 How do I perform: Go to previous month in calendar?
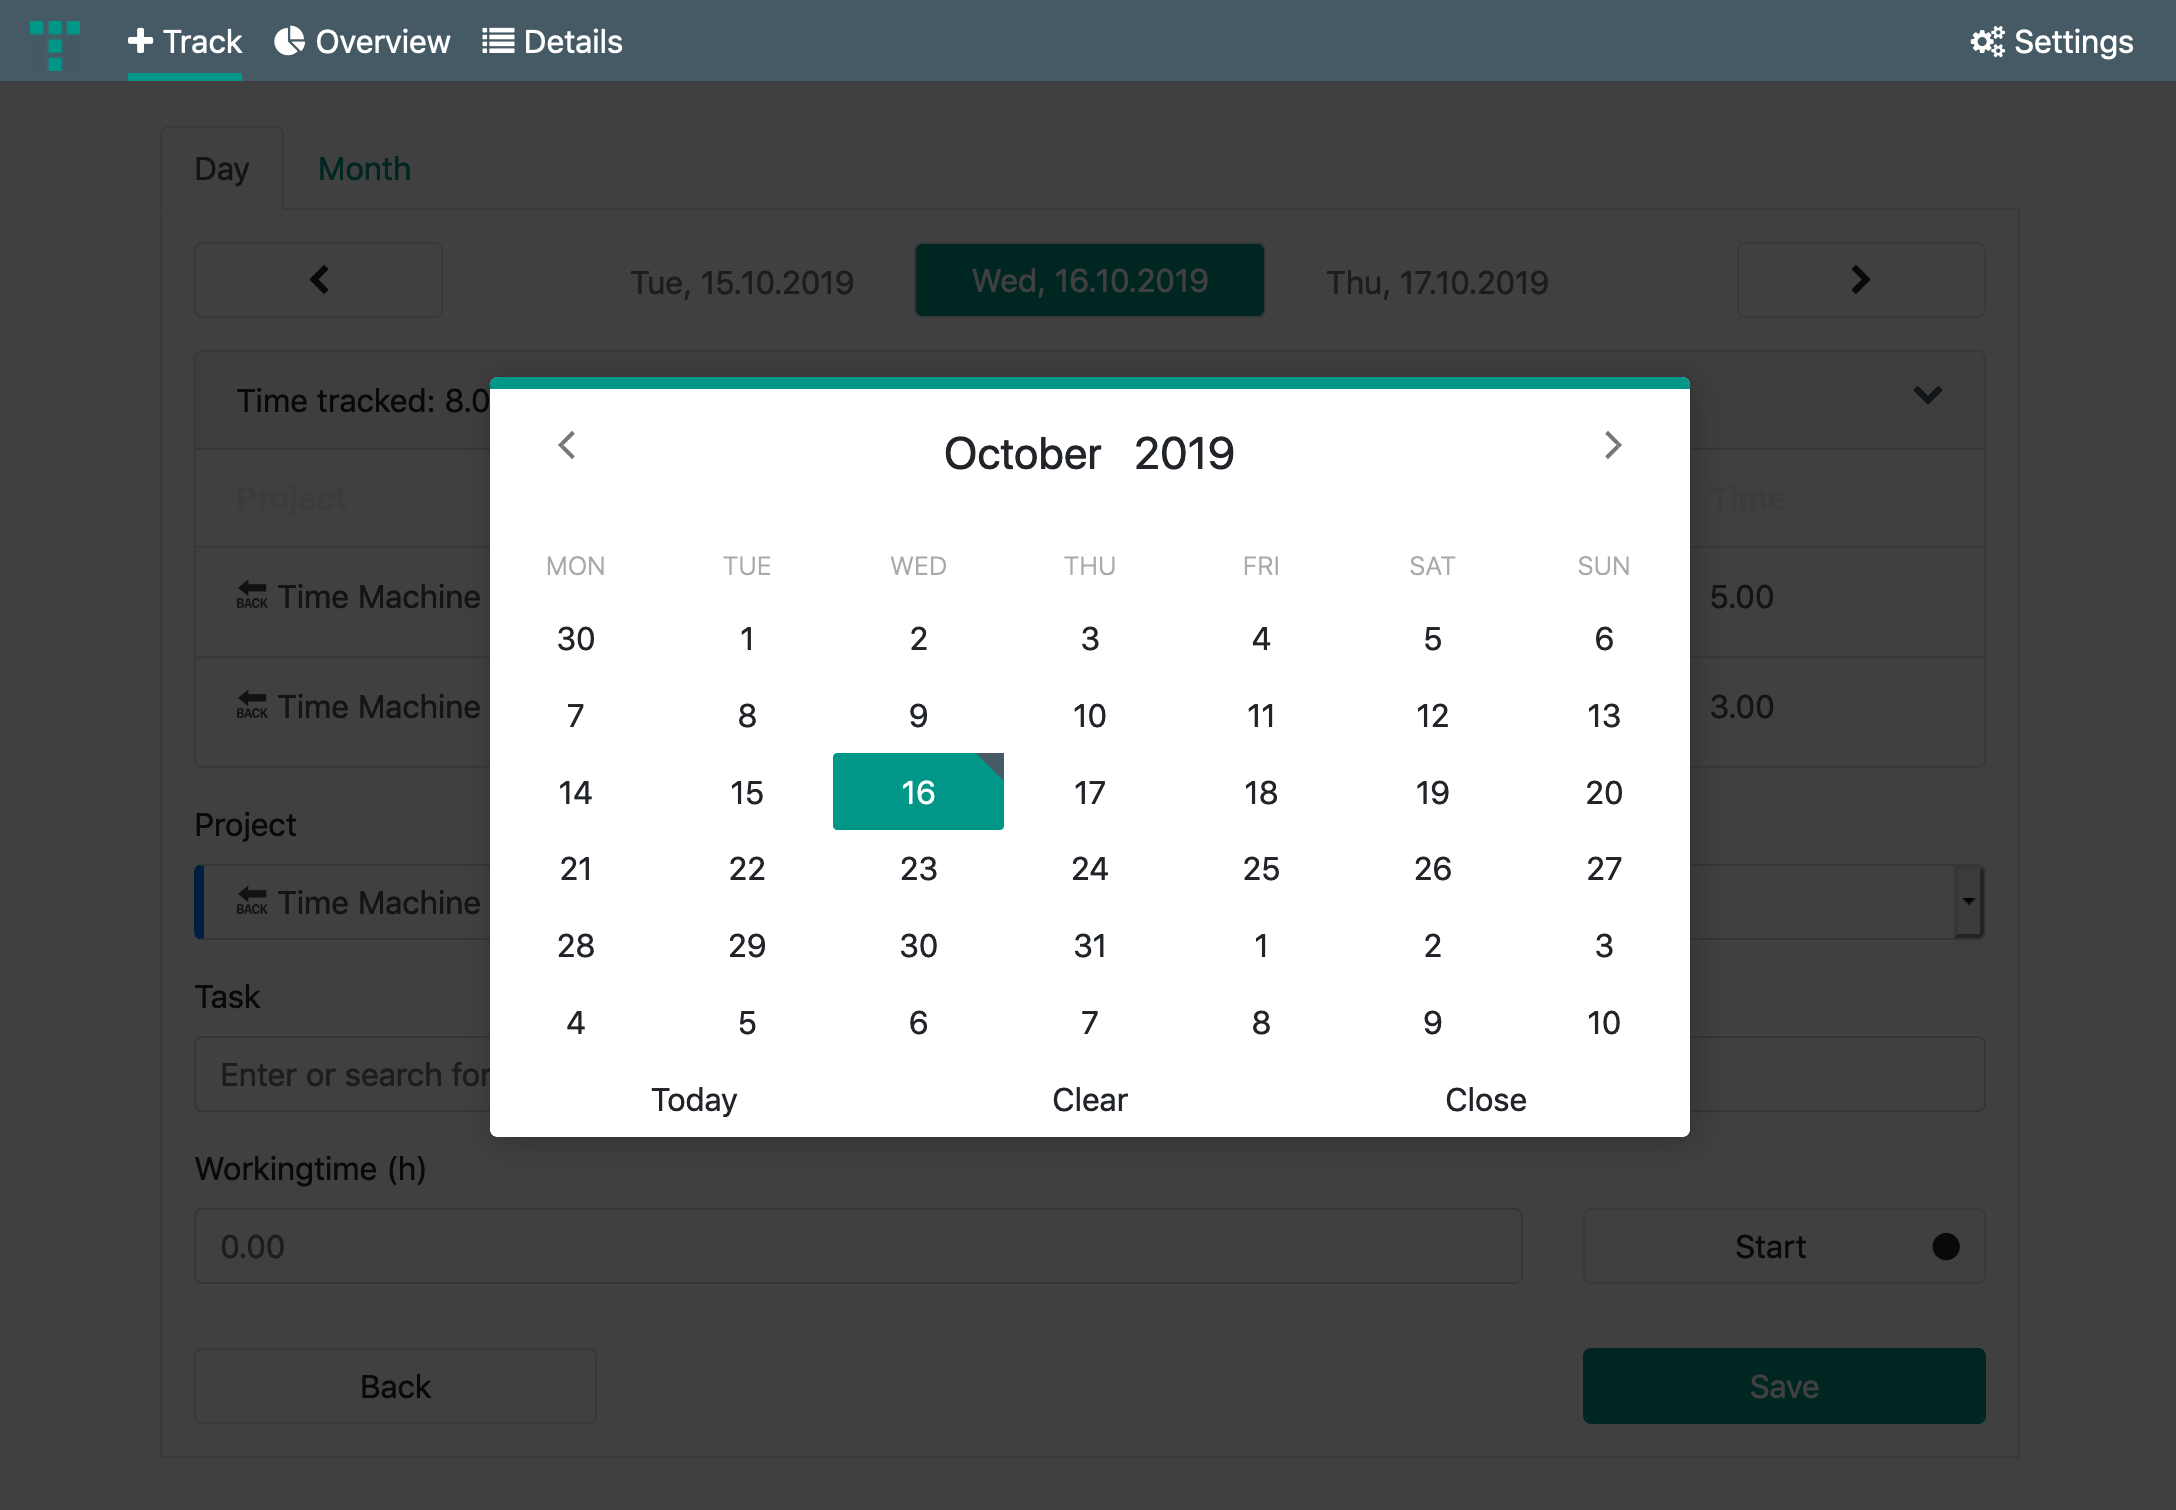pos(567,445)
